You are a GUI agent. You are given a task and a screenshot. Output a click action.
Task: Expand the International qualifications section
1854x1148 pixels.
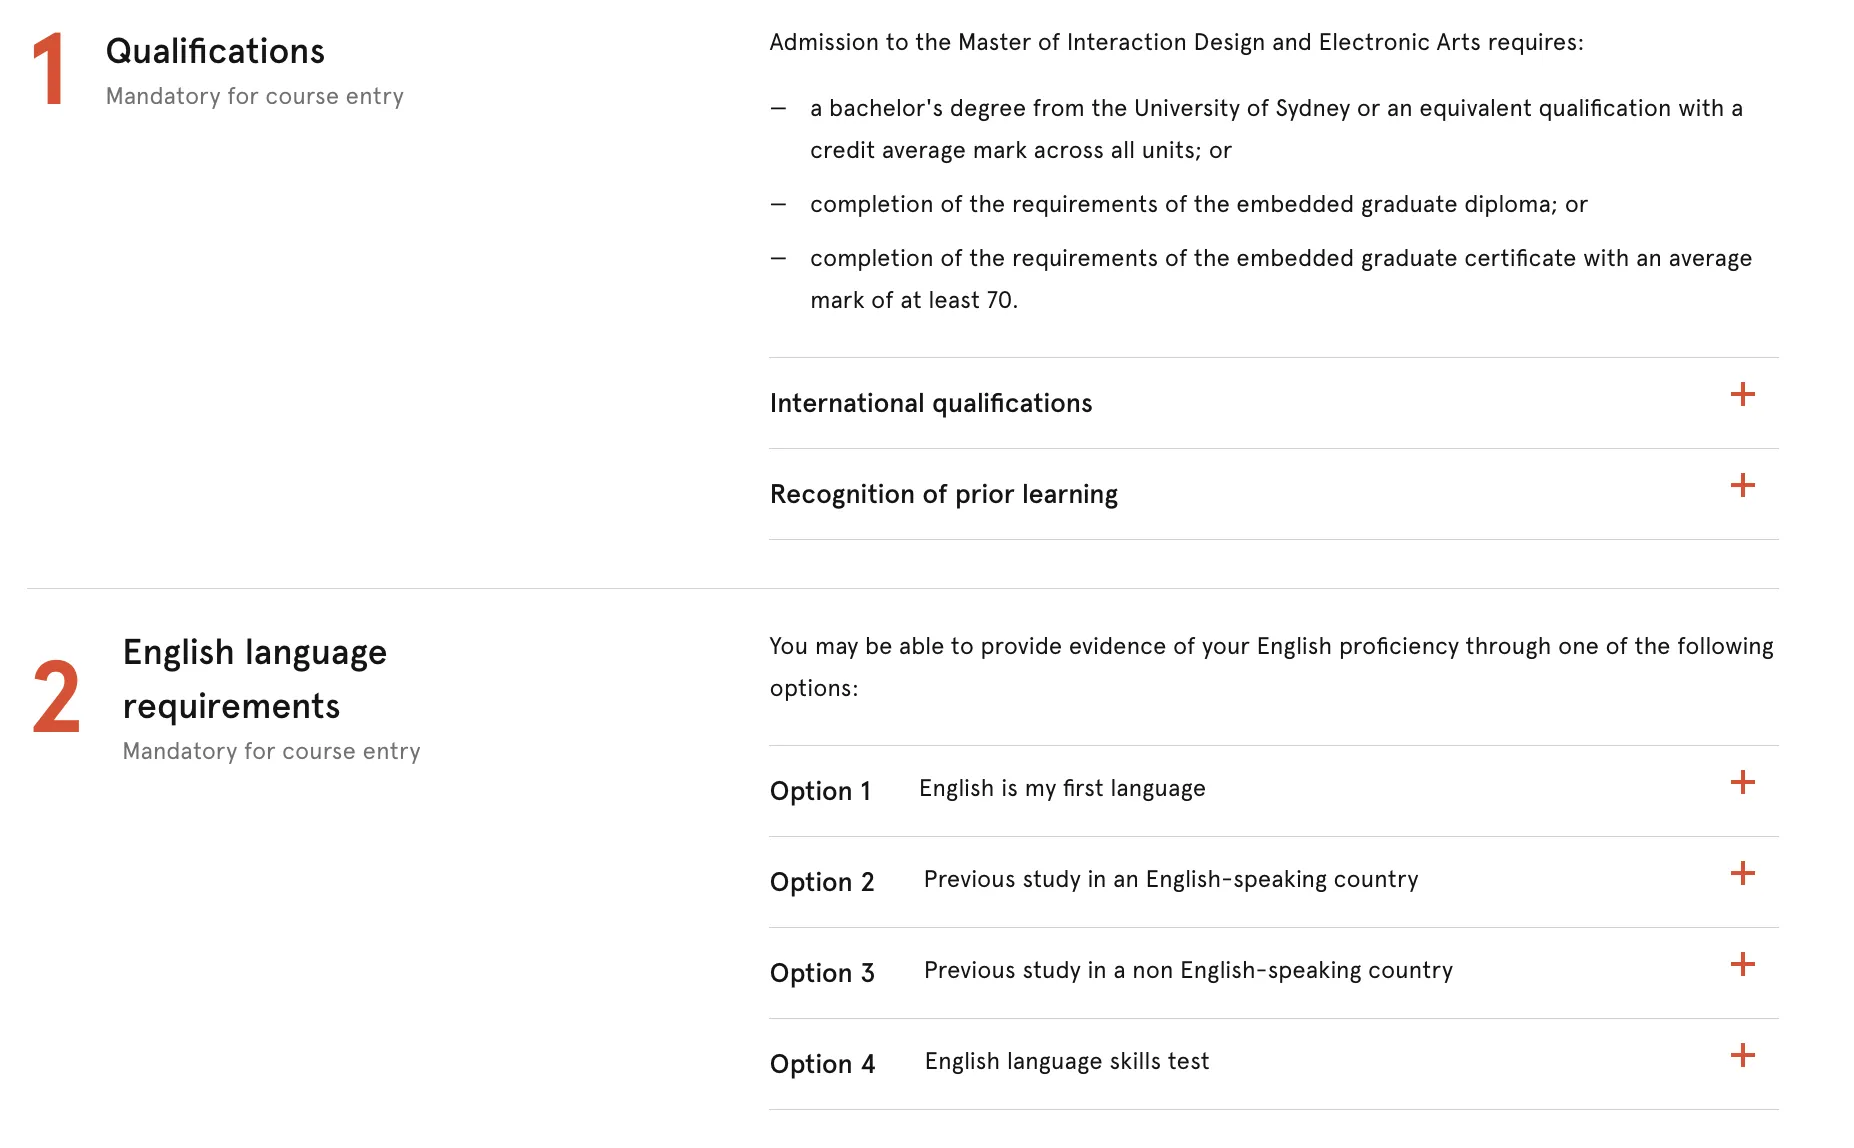(x=930, y=403)
